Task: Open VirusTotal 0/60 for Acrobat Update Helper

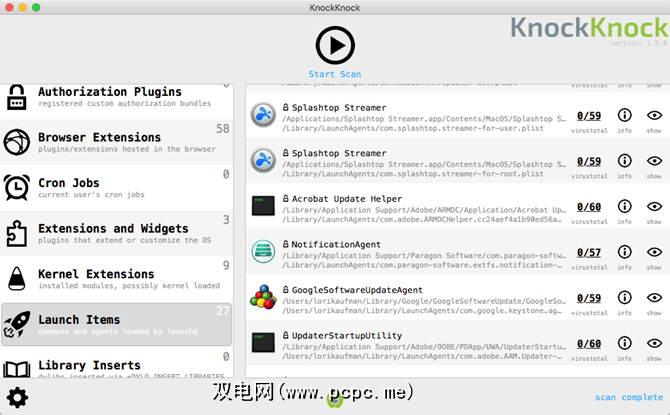Action: click(x=589, y=207)
